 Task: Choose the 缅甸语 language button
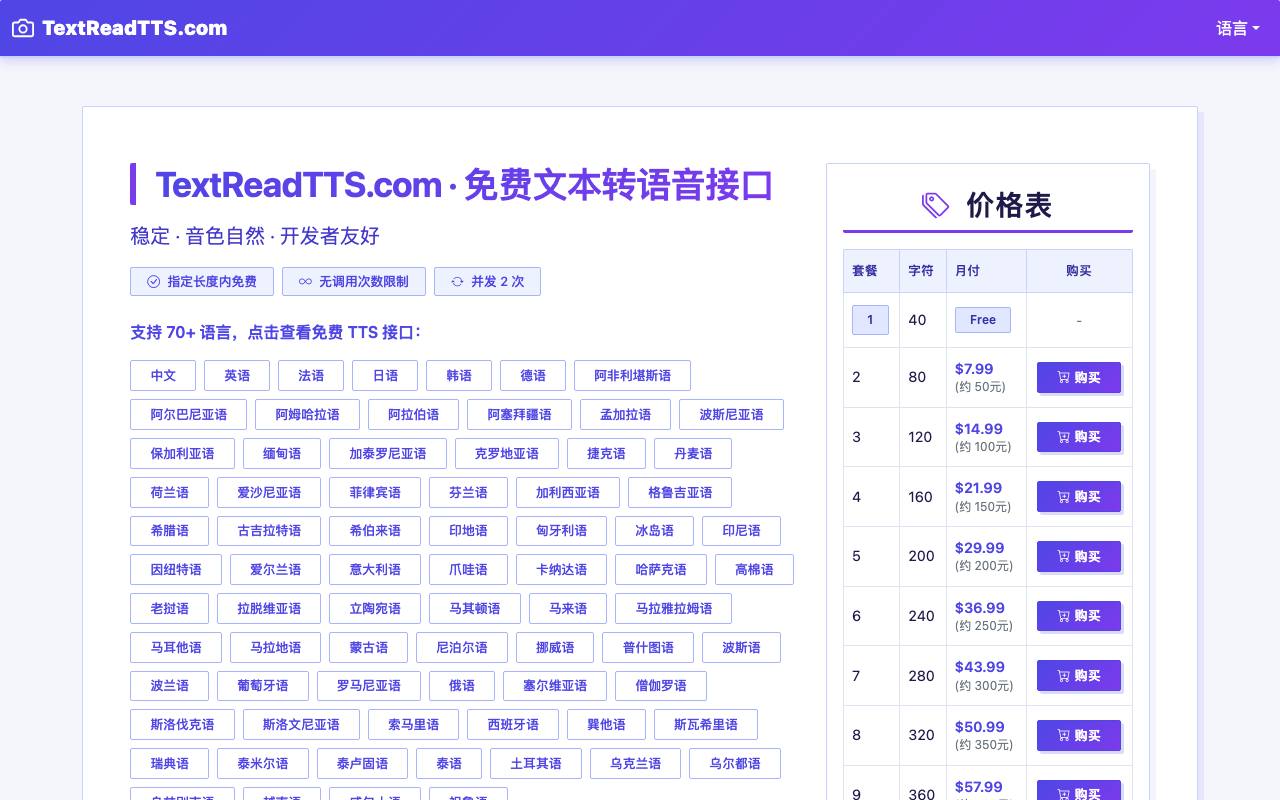(x=282, y=454)
